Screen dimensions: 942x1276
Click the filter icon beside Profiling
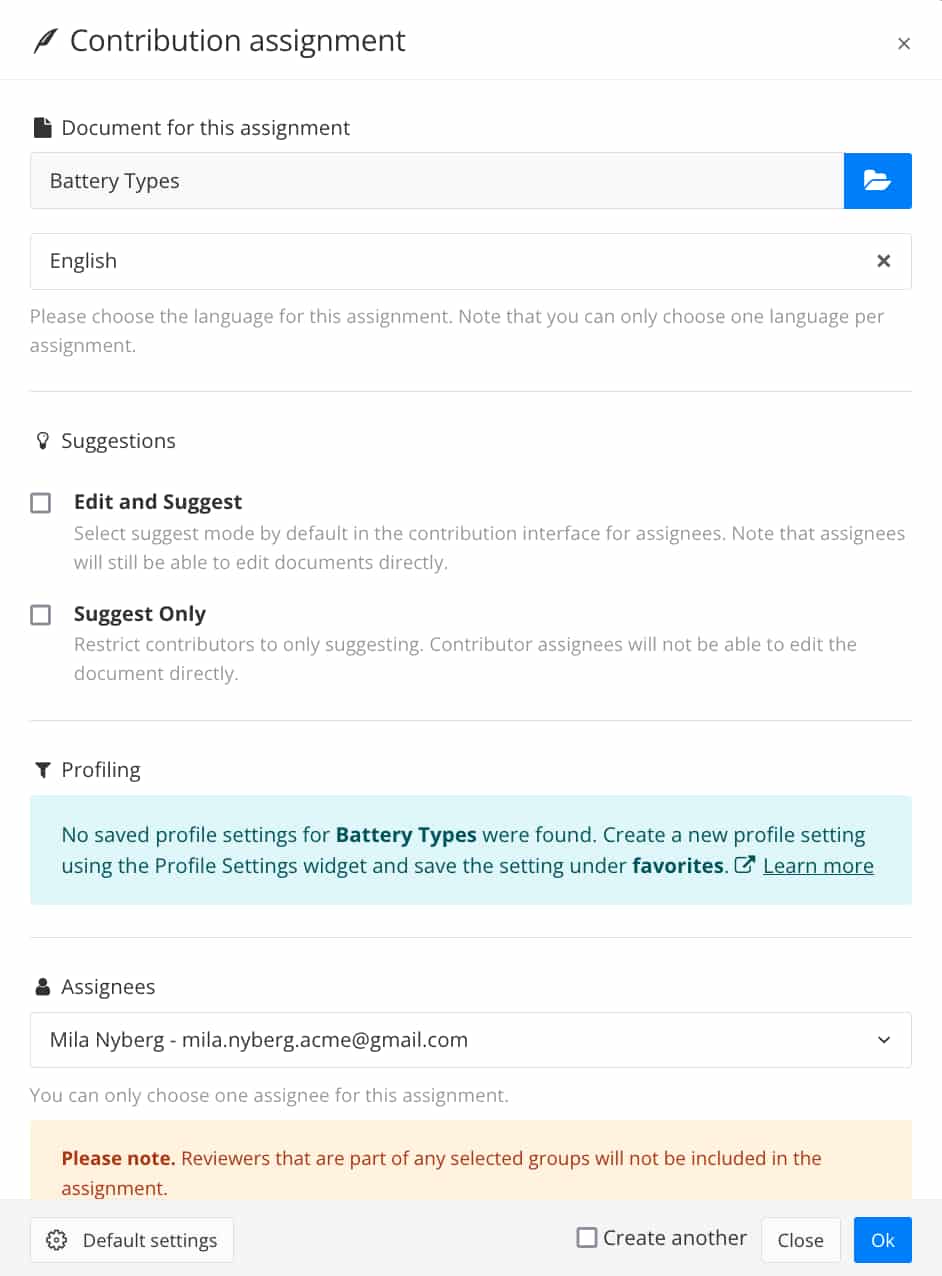click(41, 769)
